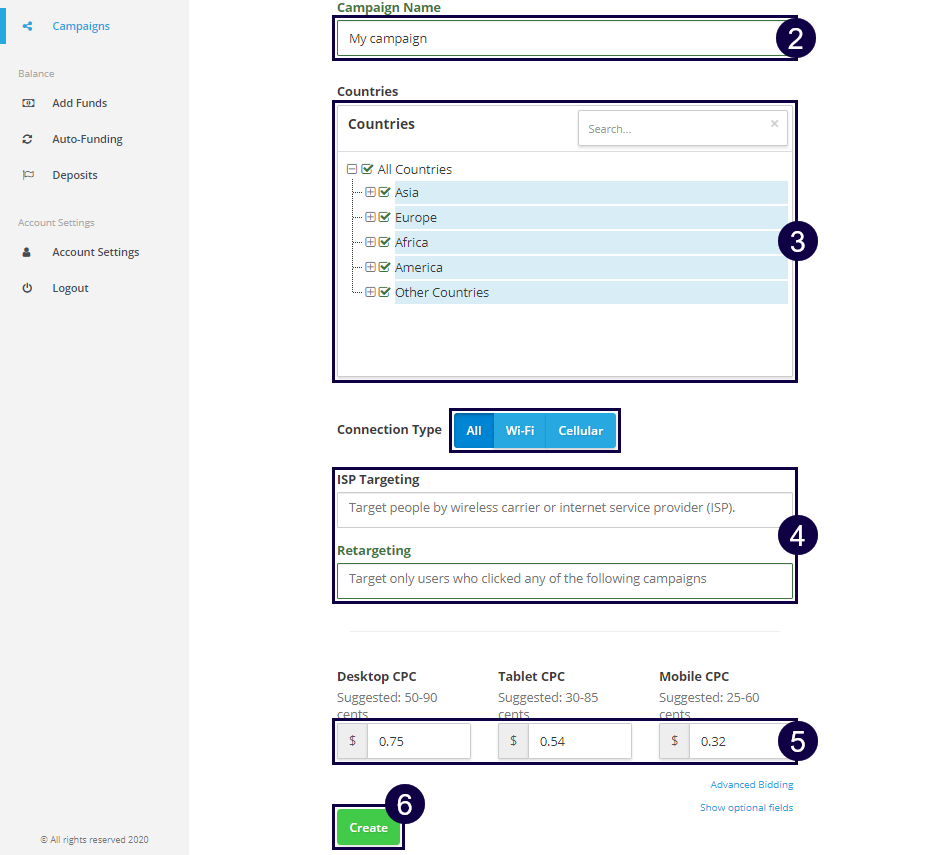The image size is (941, 855).
Task: Select the Wi-Fi connection type
Action: [519, 431]
